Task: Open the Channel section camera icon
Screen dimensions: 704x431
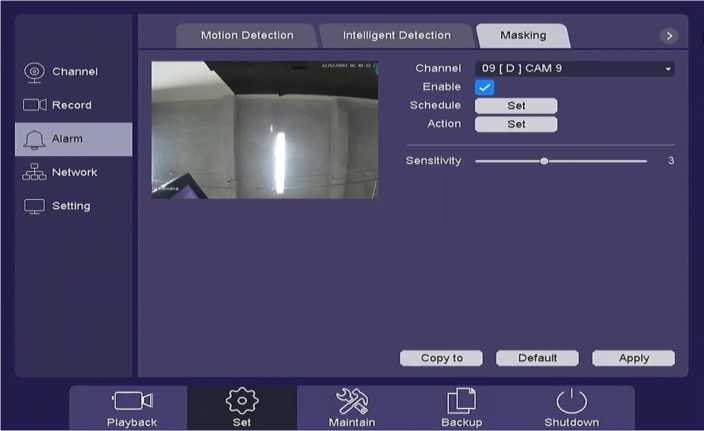Action: coord(34,72)
